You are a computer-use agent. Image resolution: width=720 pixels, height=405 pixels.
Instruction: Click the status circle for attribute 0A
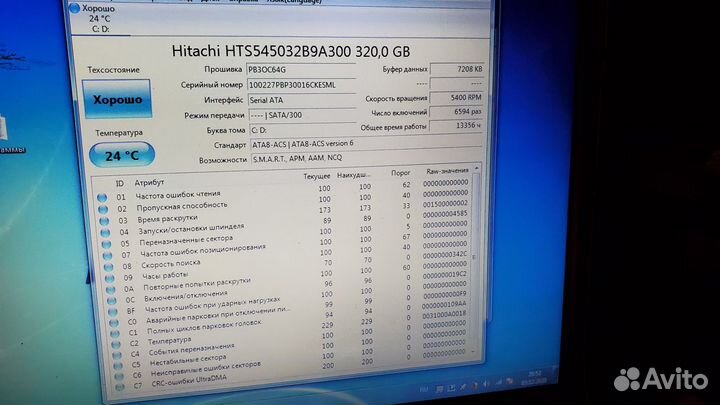coord(111,290)
